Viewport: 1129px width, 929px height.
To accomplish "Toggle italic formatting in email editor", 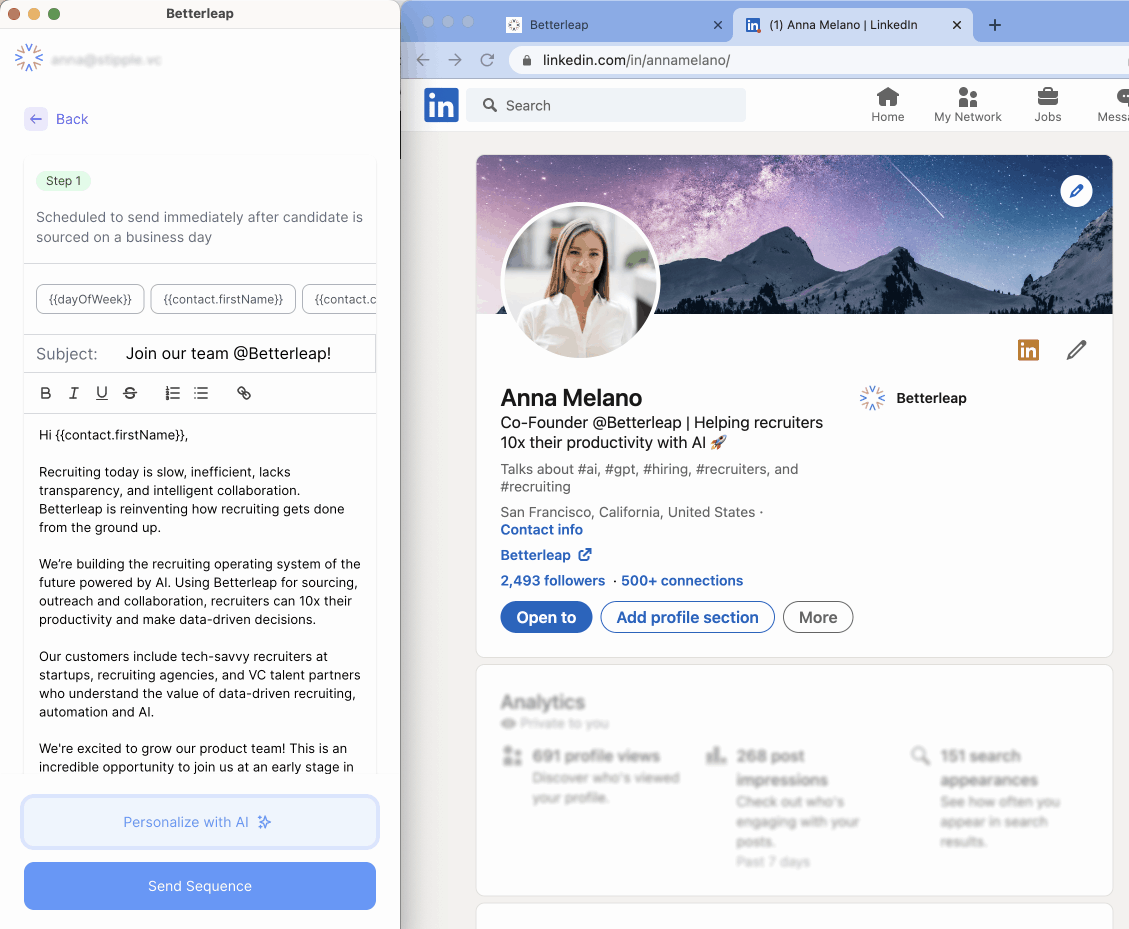I will tap(73, 393).
